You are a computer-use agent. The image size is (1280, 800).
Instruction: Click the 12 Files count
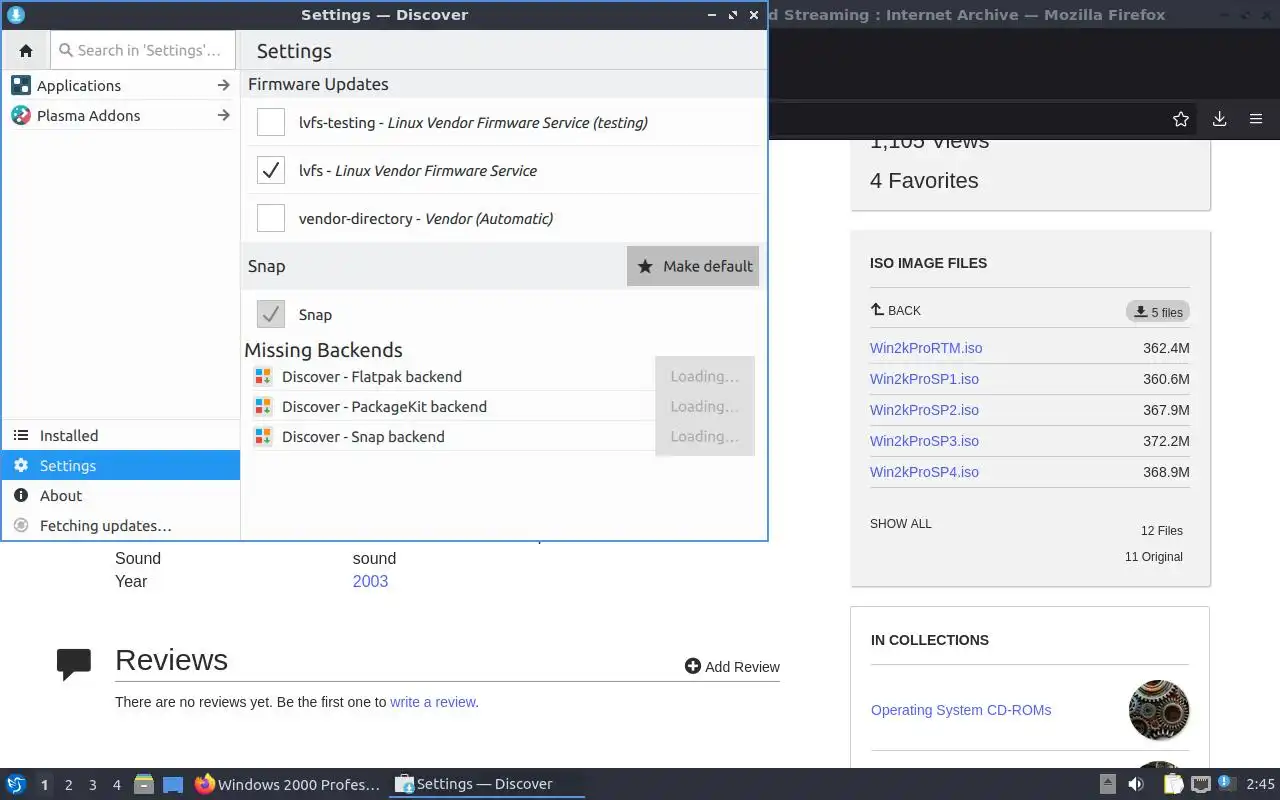pos(1162,531)
